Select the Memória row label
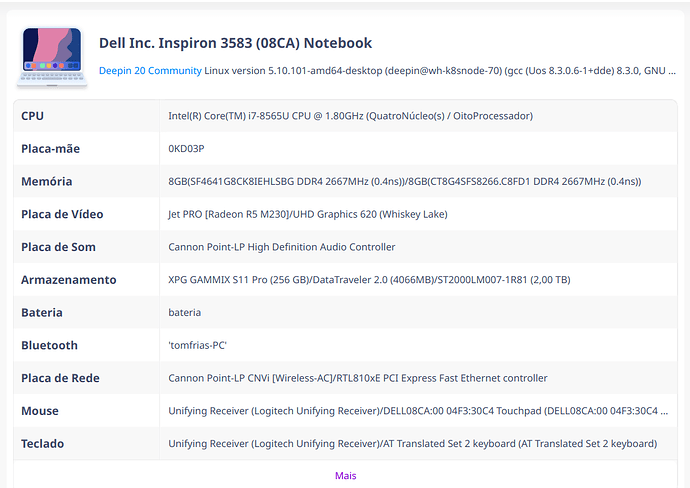 tap(47, 181)
